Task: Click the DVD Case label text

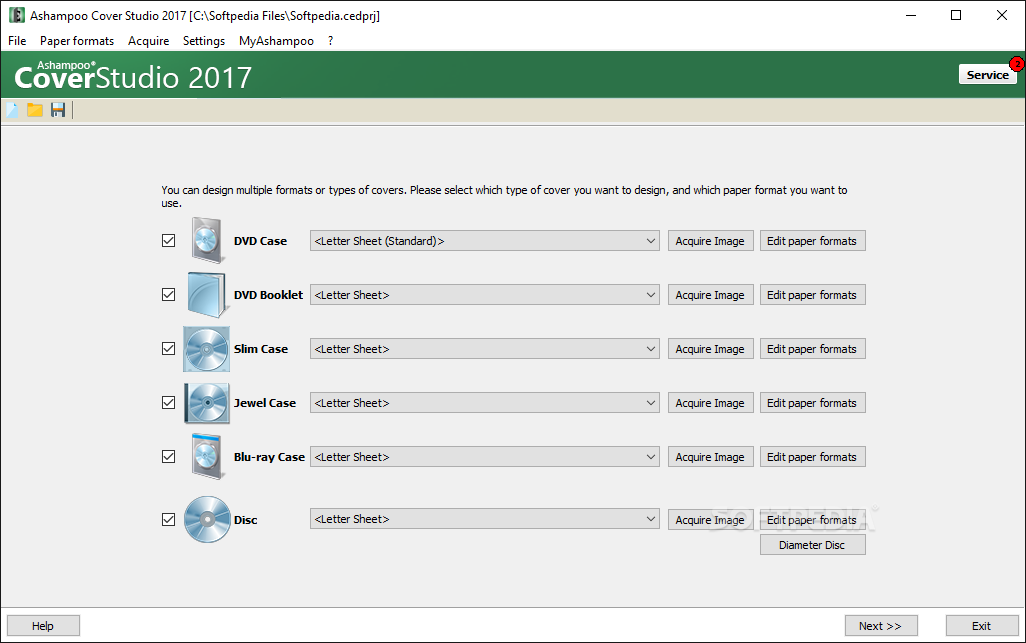Action: (x=260, y=241)
